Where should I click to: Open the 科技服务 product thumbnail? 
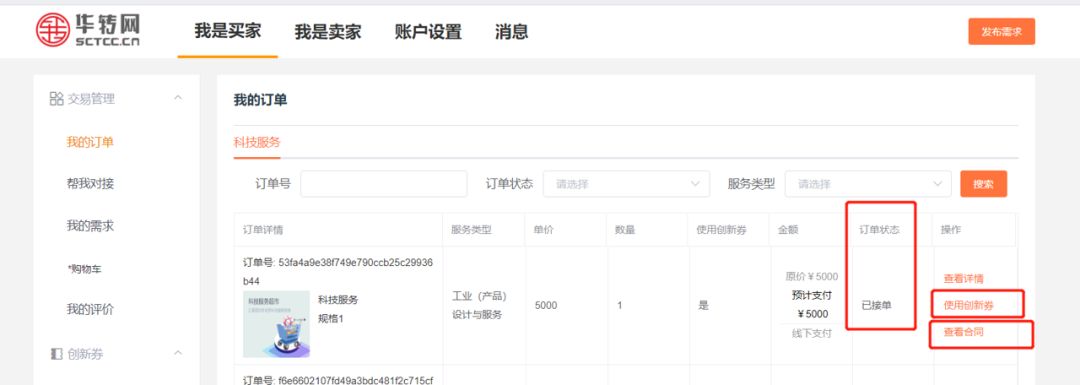(x=276, y=324)
